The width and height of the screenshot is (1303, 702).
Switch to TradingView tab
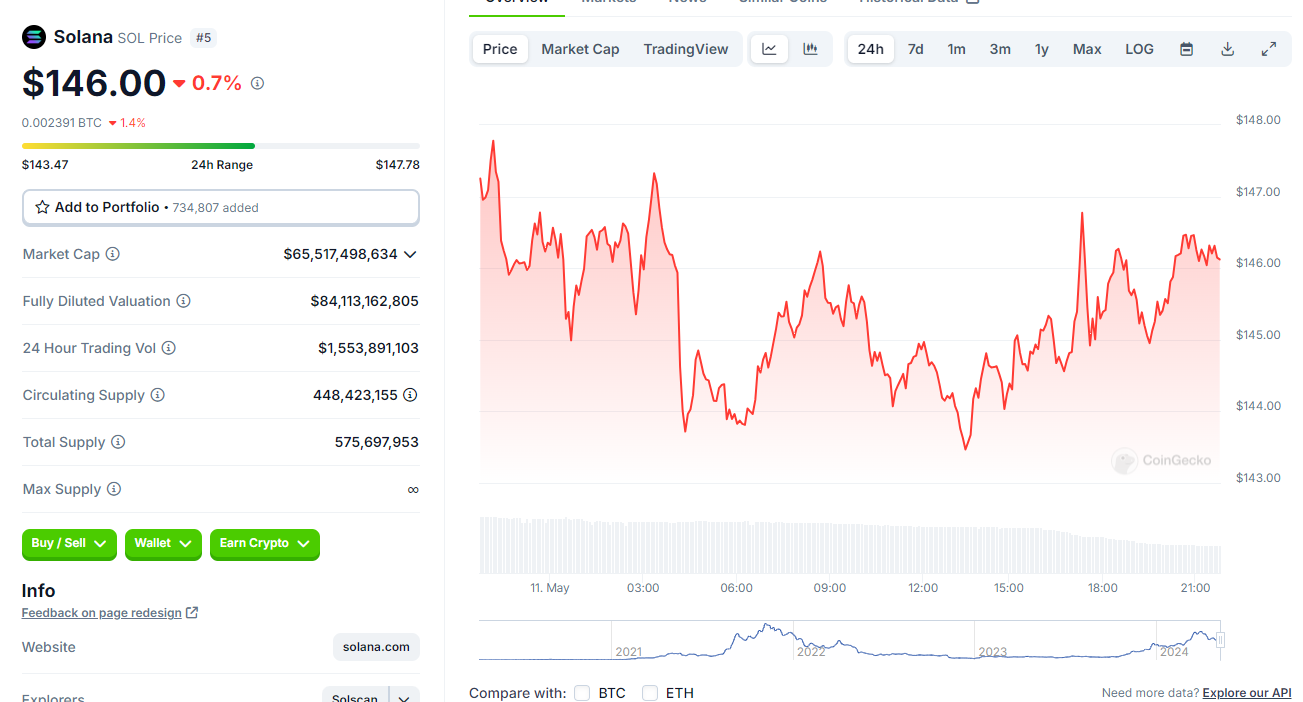pos(686,49)
